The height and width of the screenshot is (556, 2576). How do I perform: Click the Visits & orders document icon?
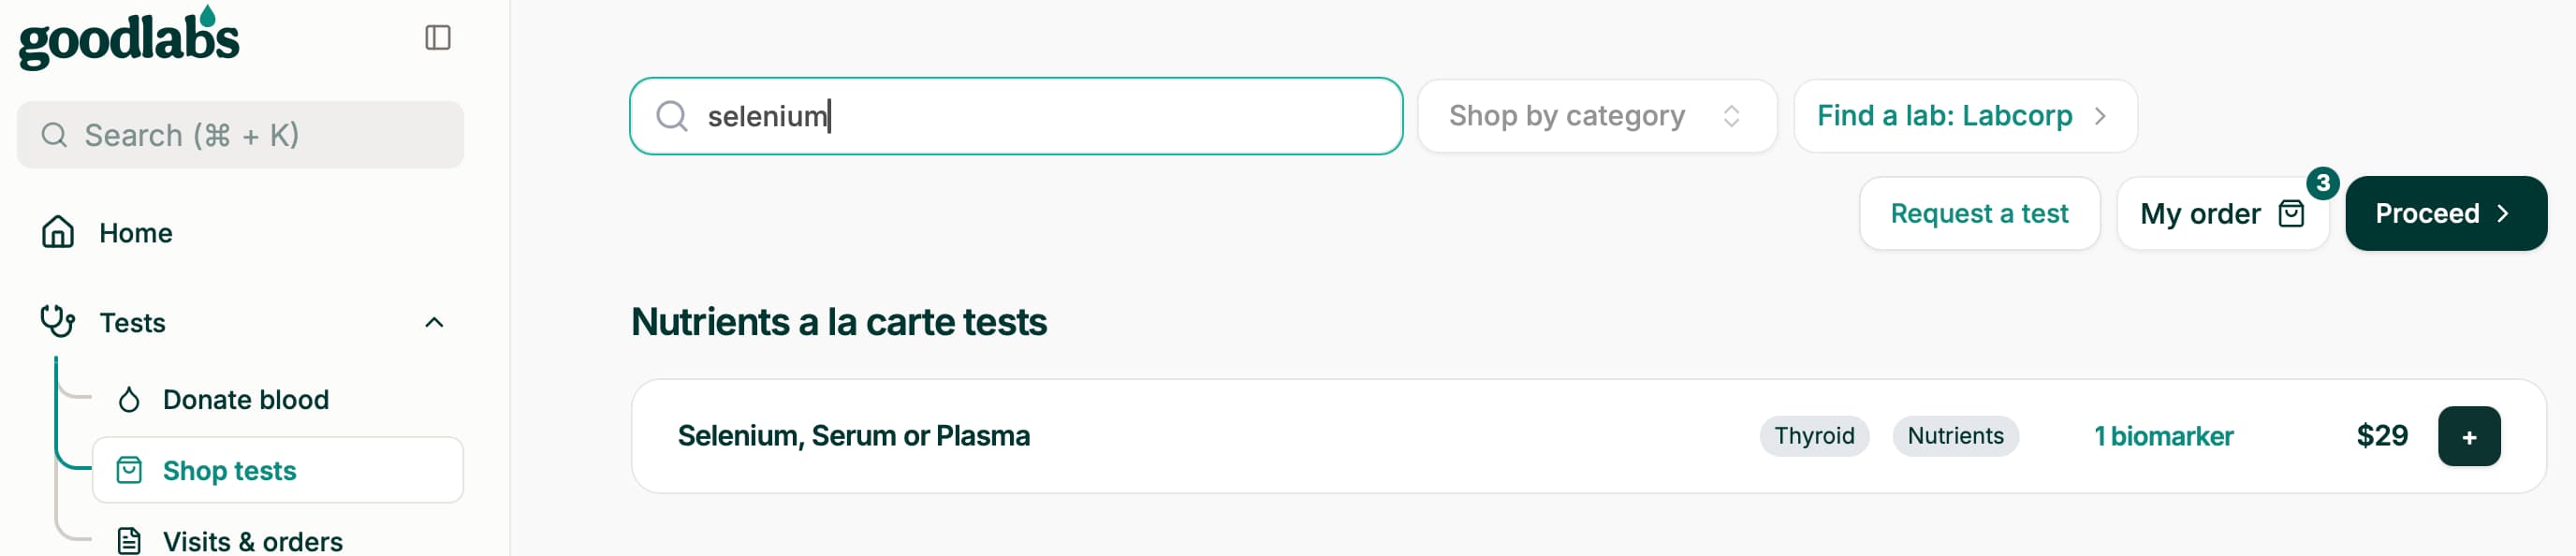coord(129,541)
